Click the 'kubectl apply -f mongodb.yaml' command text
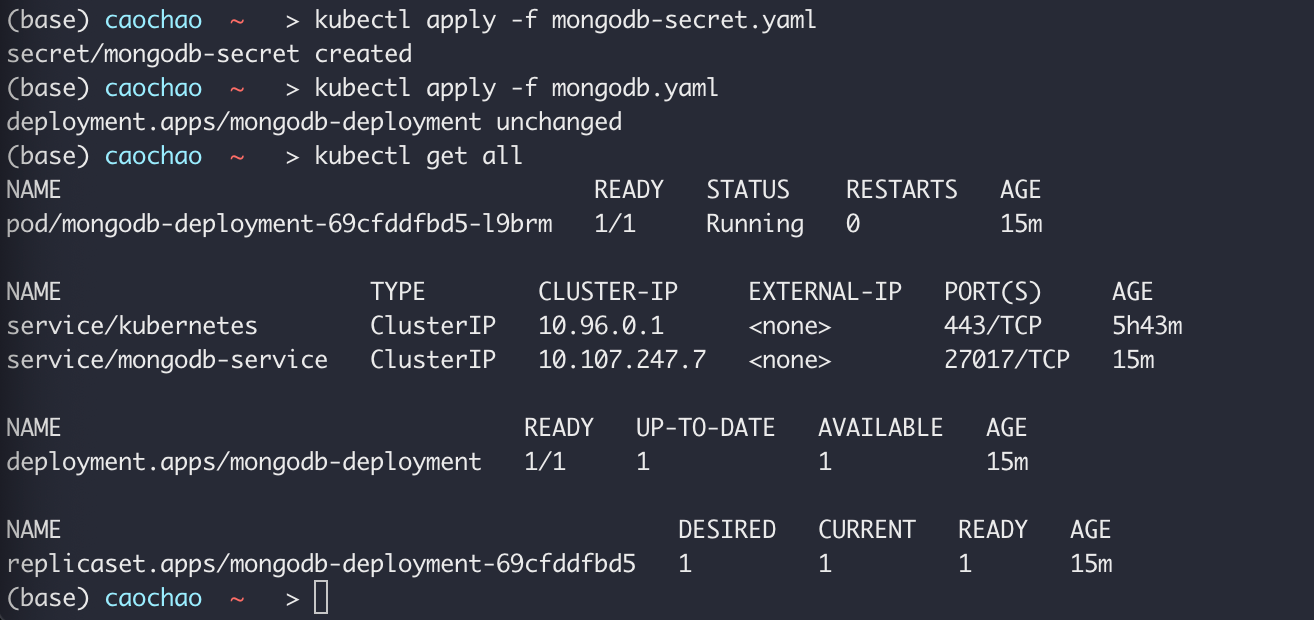Viewport: 1314px width, 620px height. coord(516,88)
